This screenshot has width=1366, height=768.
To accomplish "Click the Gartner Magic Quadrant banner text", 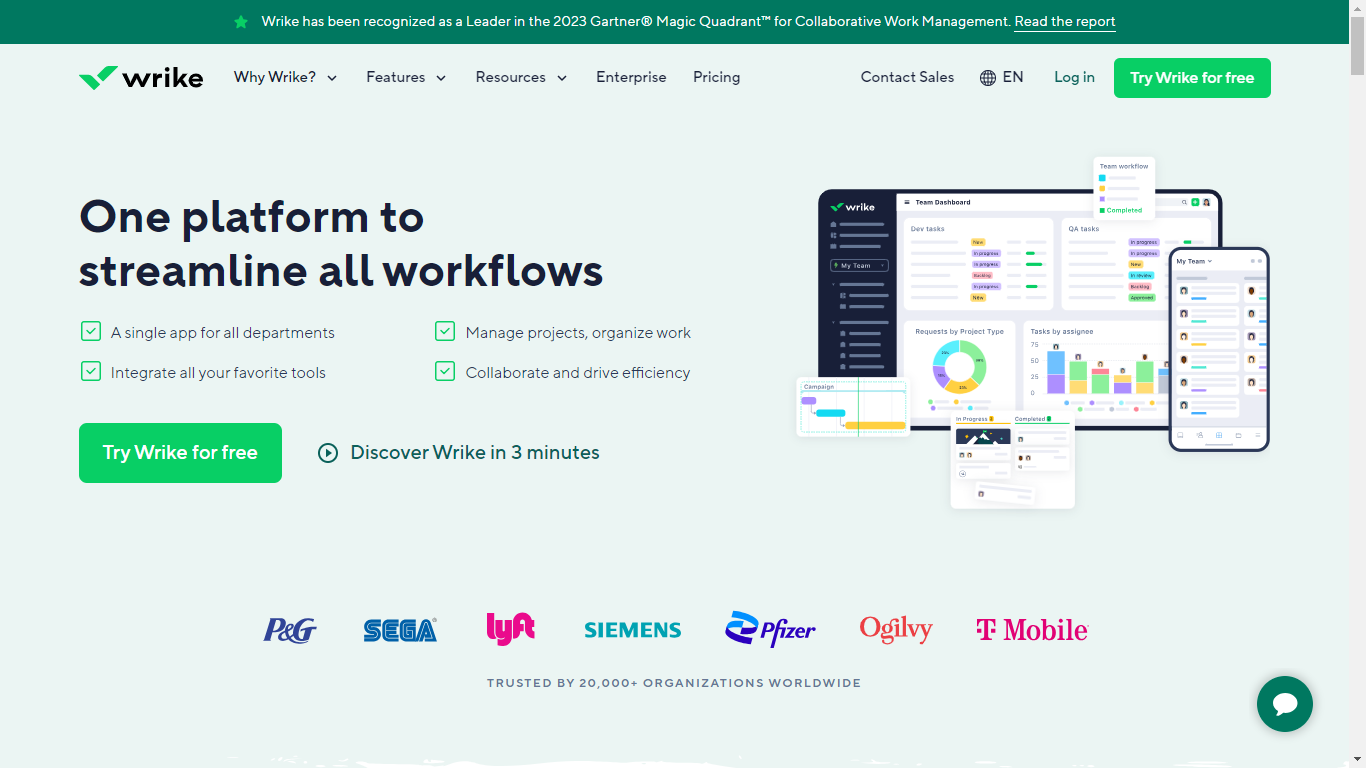I will 635,21.
